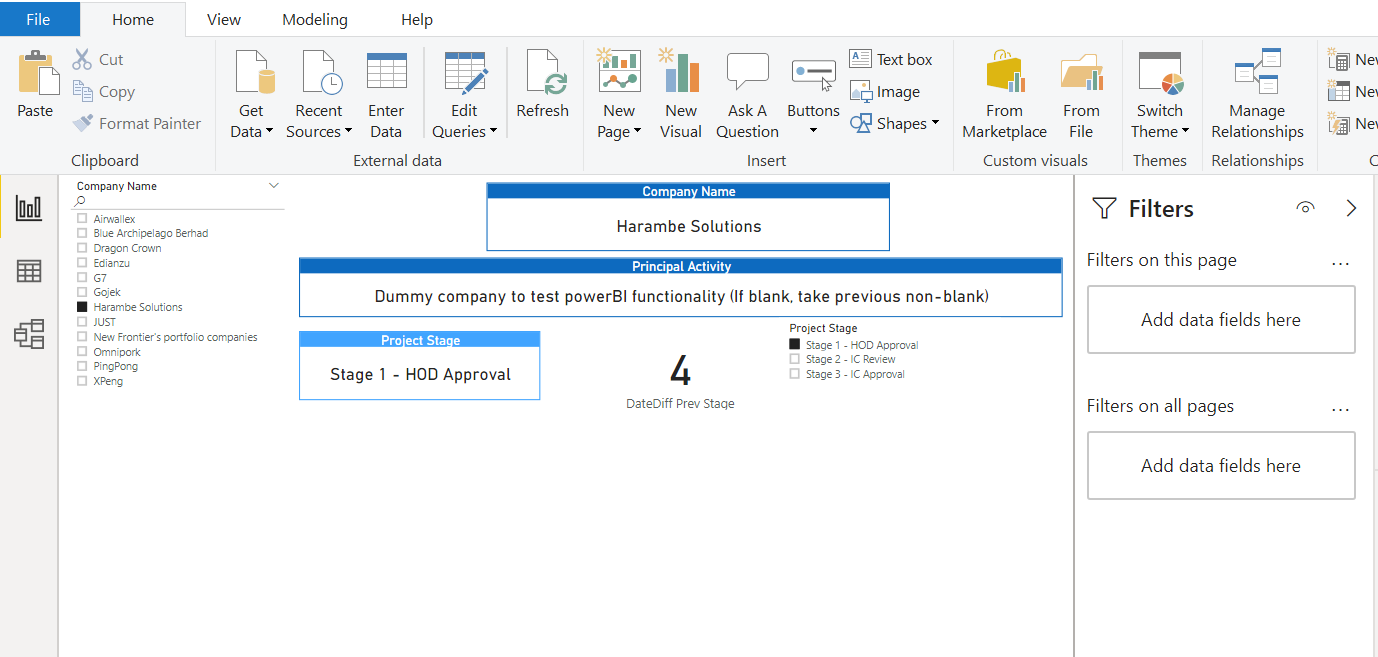Switch to the Modeling ribbon tab
This screenshot has width=1378, height=657.
point(315,19)
